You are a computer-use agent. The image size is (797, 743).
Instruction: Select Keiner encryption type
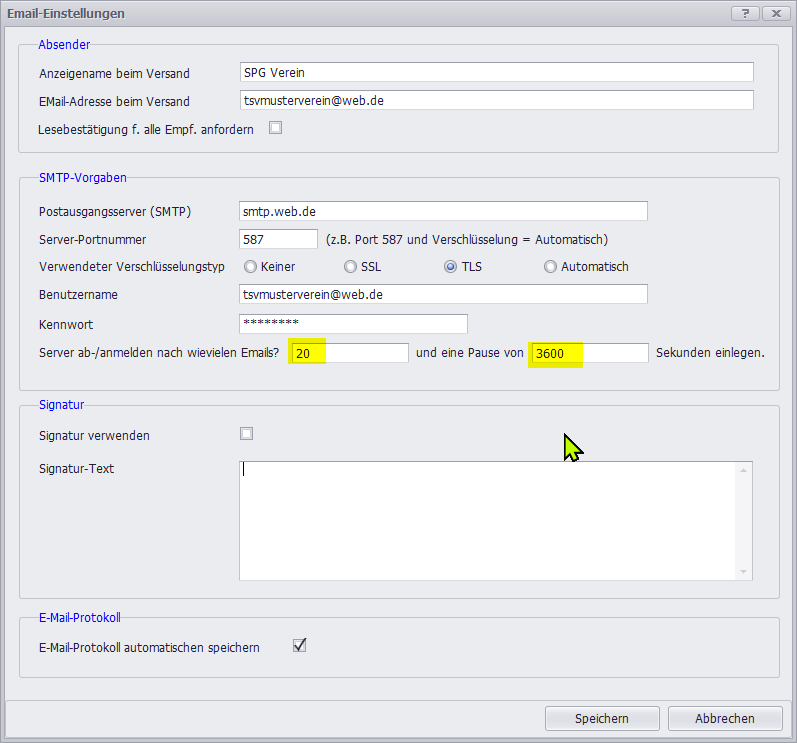[250, 267]
